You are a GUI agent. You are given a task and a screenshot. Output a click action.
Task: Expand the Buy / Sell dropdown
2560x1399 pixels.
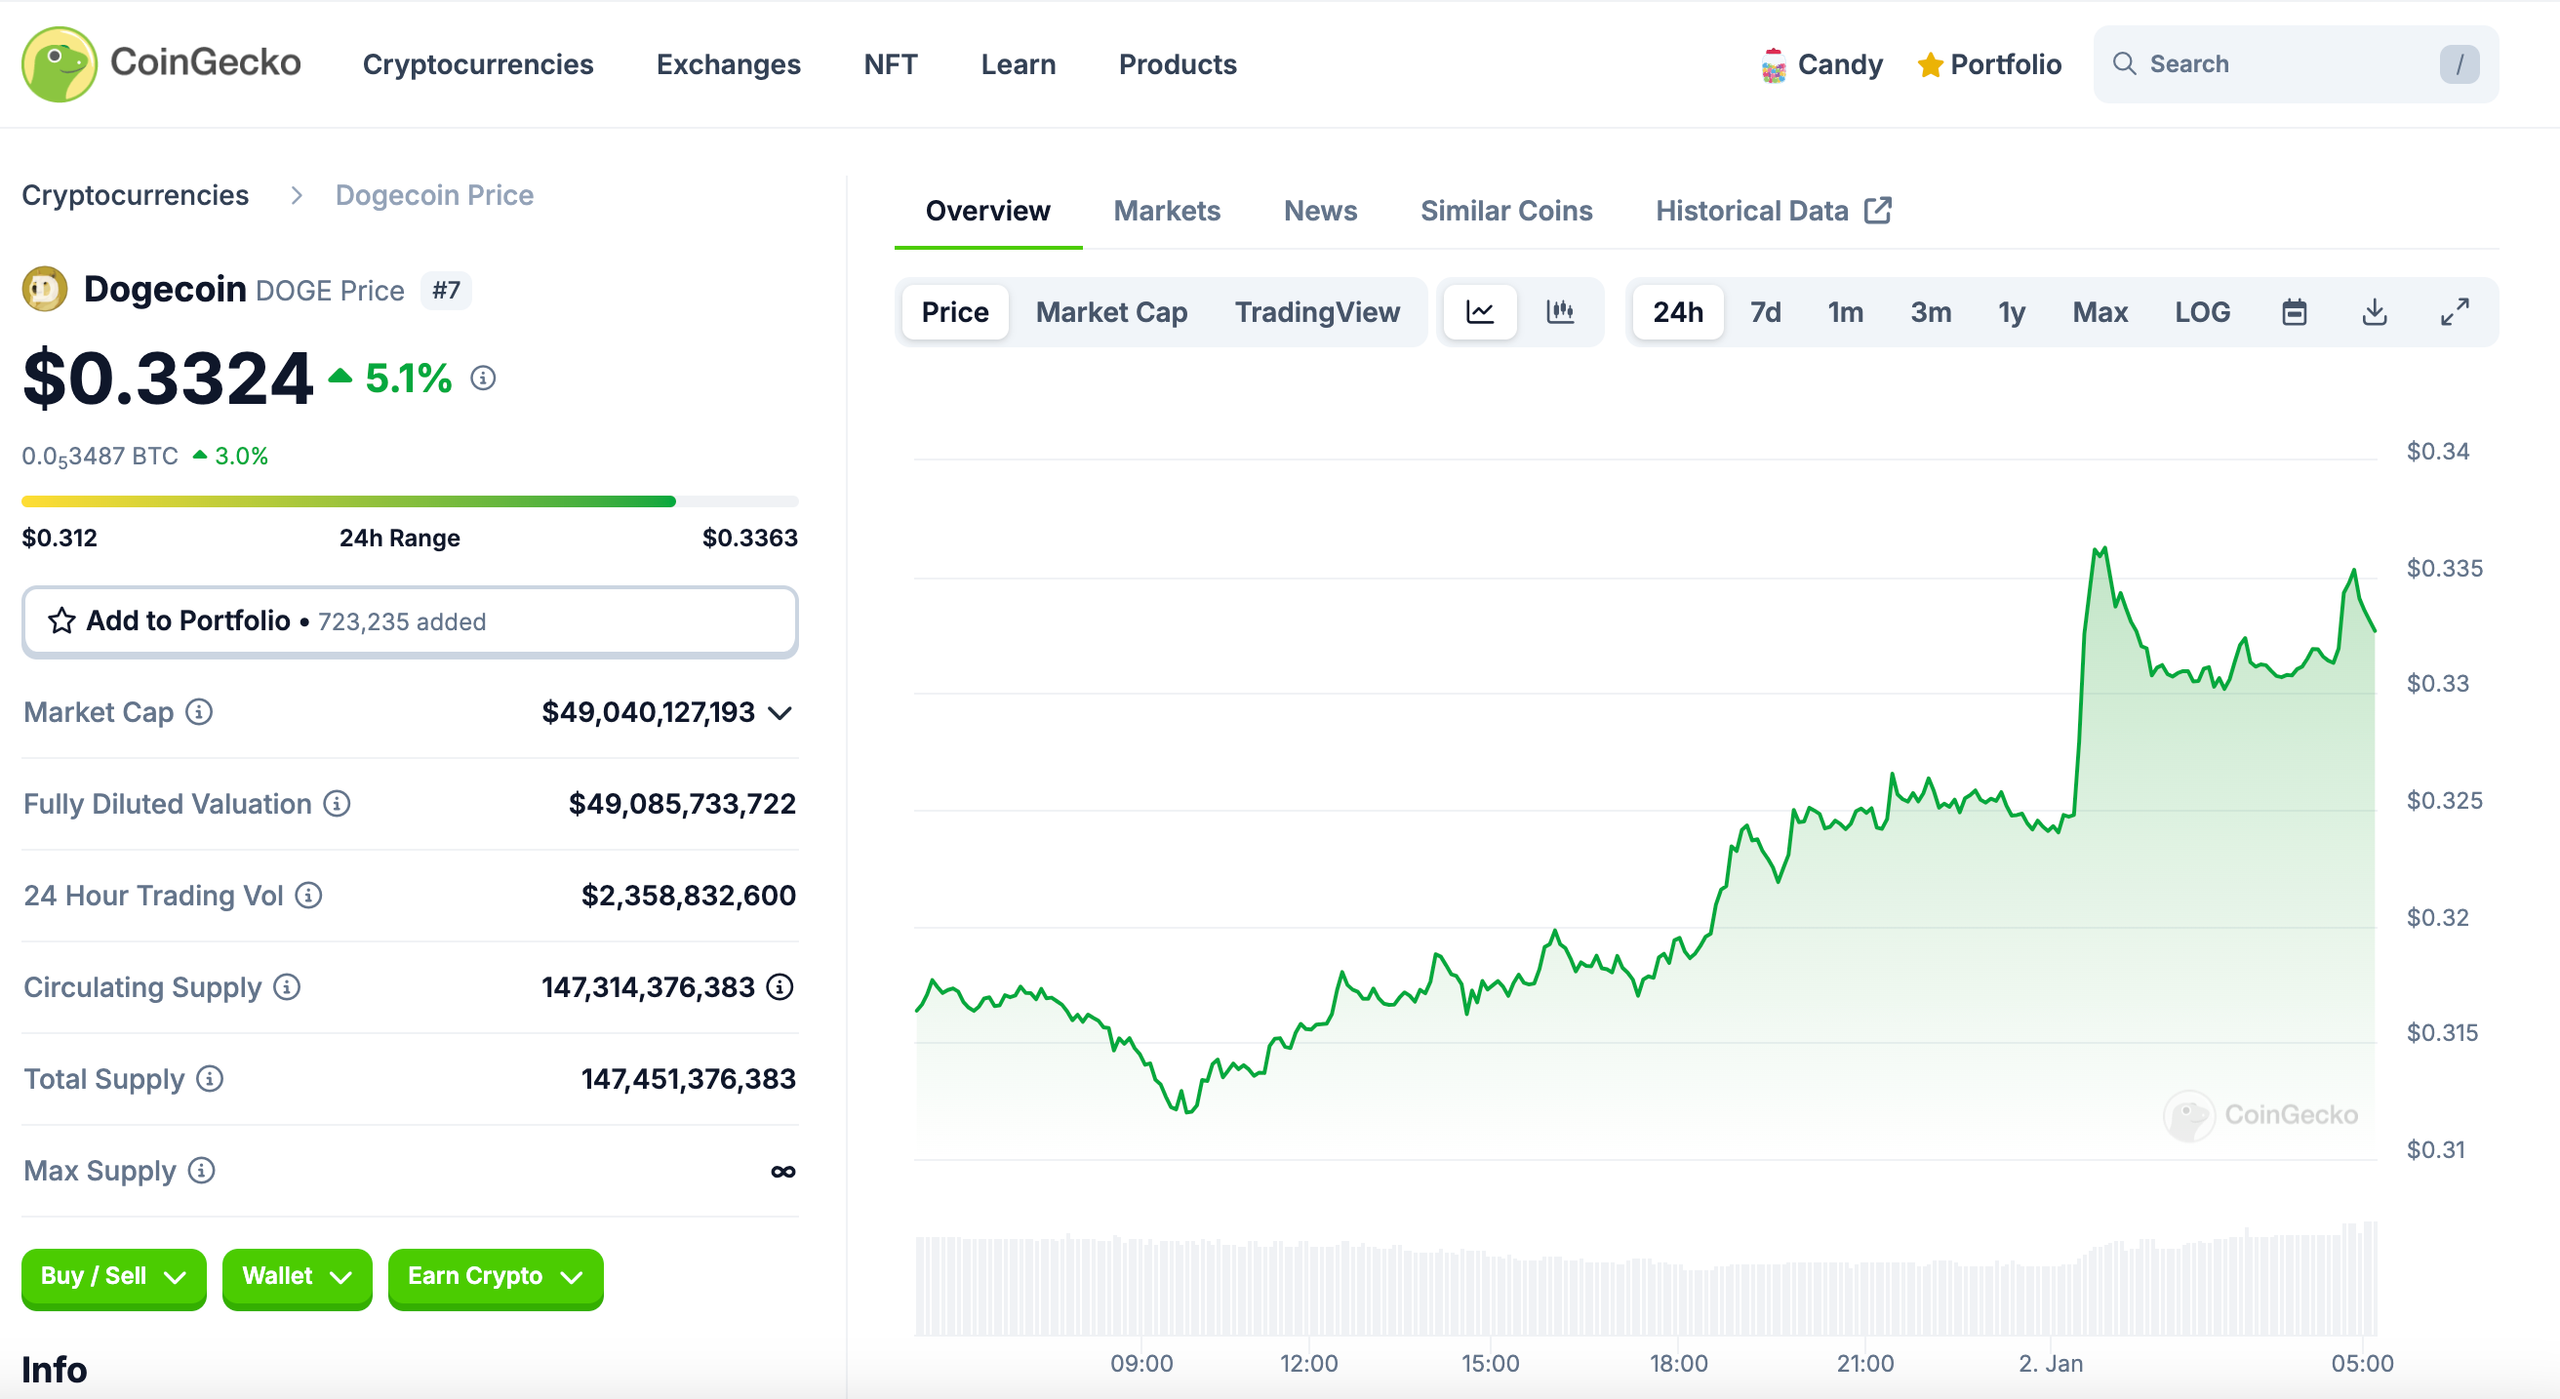coord(114,1277)
